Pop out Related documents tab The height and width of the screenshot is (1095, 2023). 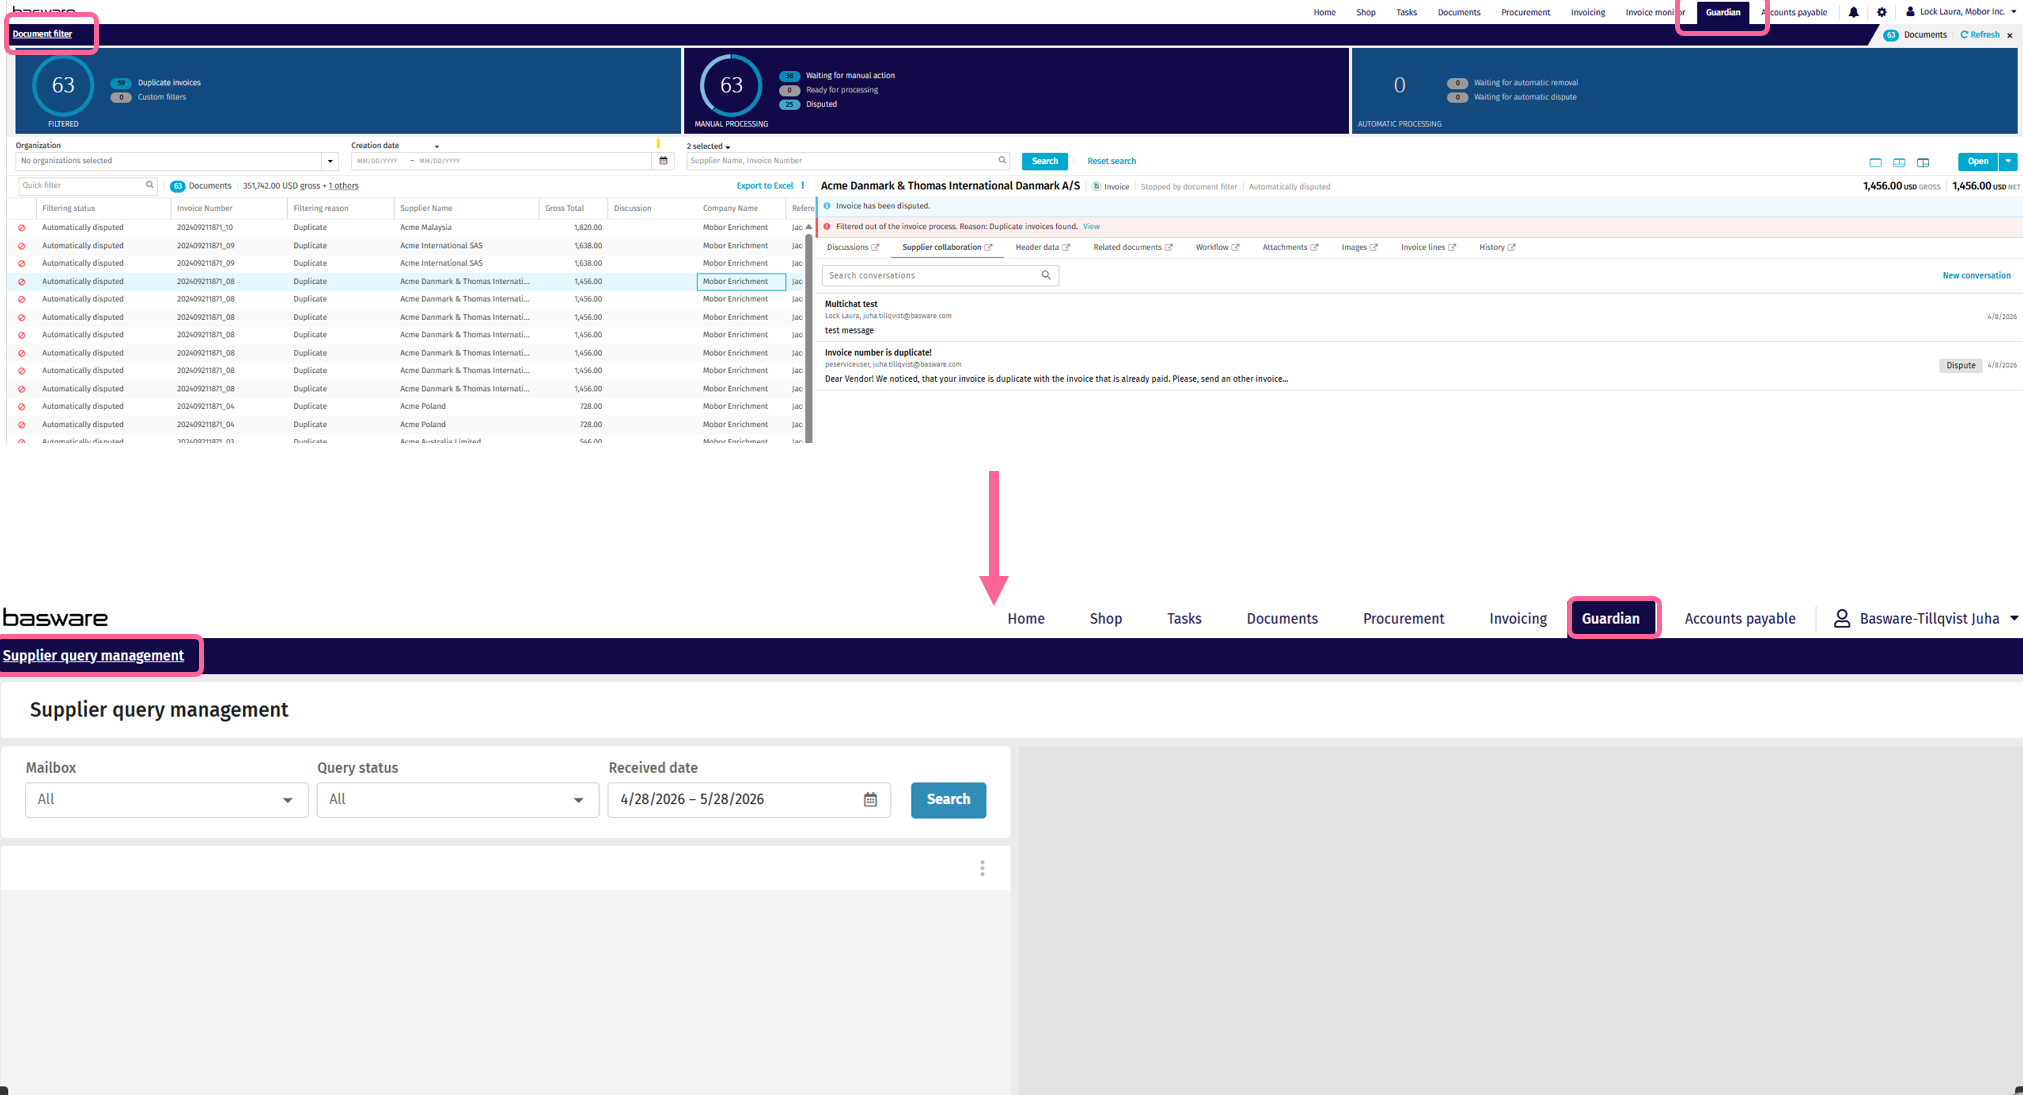tap(1168, 247)
